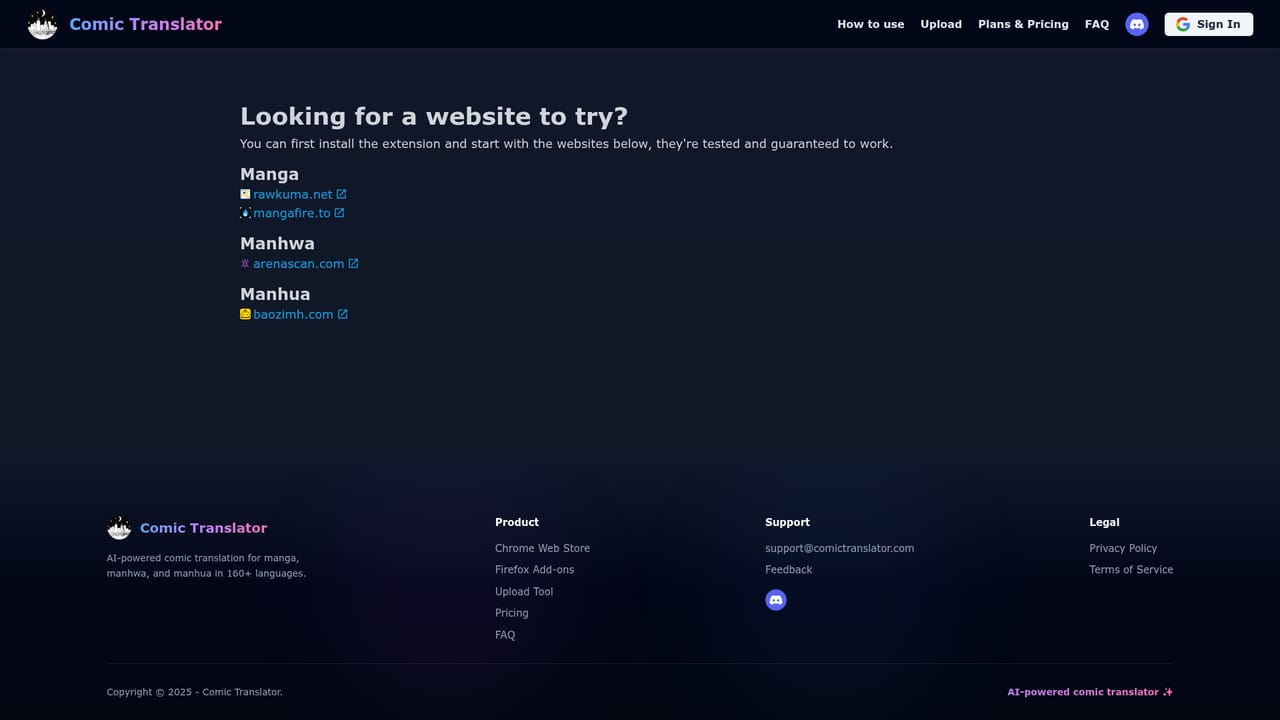
Task: Click the baozimh.com favicon
Action: pos(245,314)
